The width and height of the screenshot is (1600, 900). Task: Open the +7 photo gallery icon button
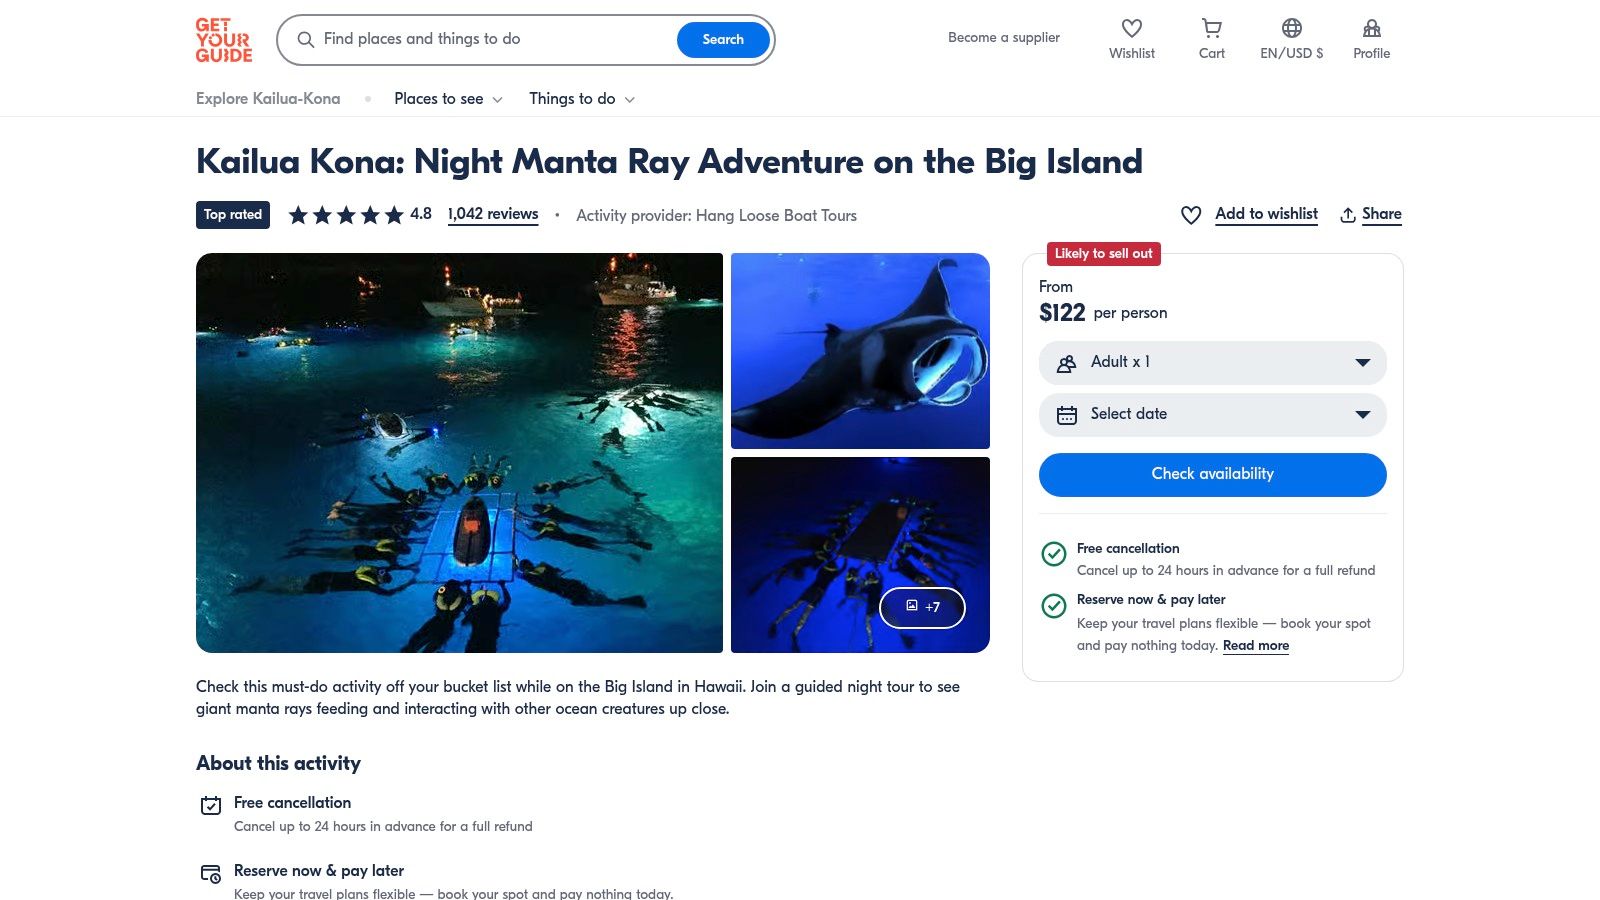click(x=922, y=607)
